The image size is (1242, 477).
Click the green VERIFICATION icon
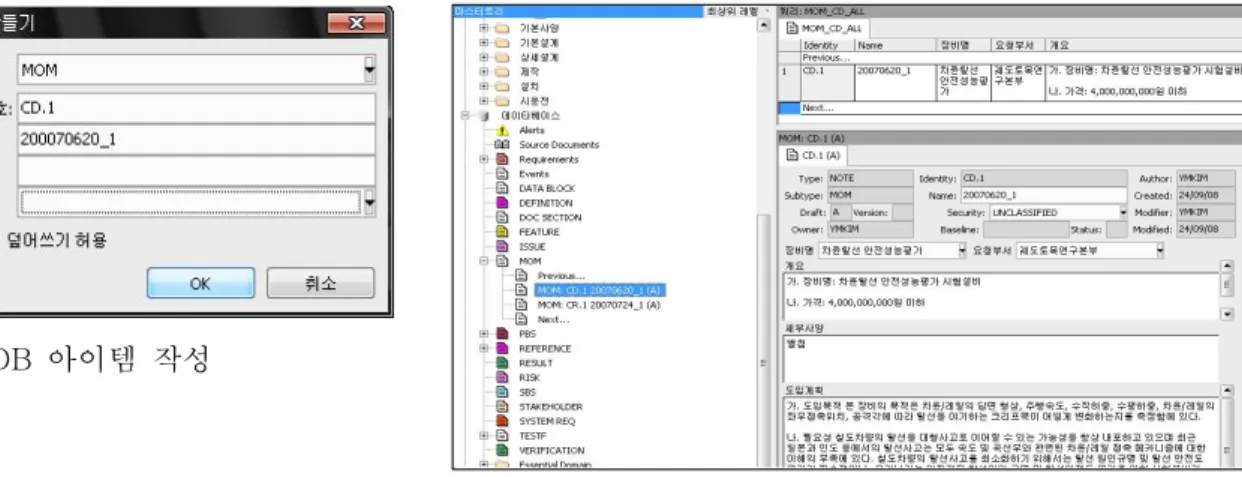click(x=503, y=450)
